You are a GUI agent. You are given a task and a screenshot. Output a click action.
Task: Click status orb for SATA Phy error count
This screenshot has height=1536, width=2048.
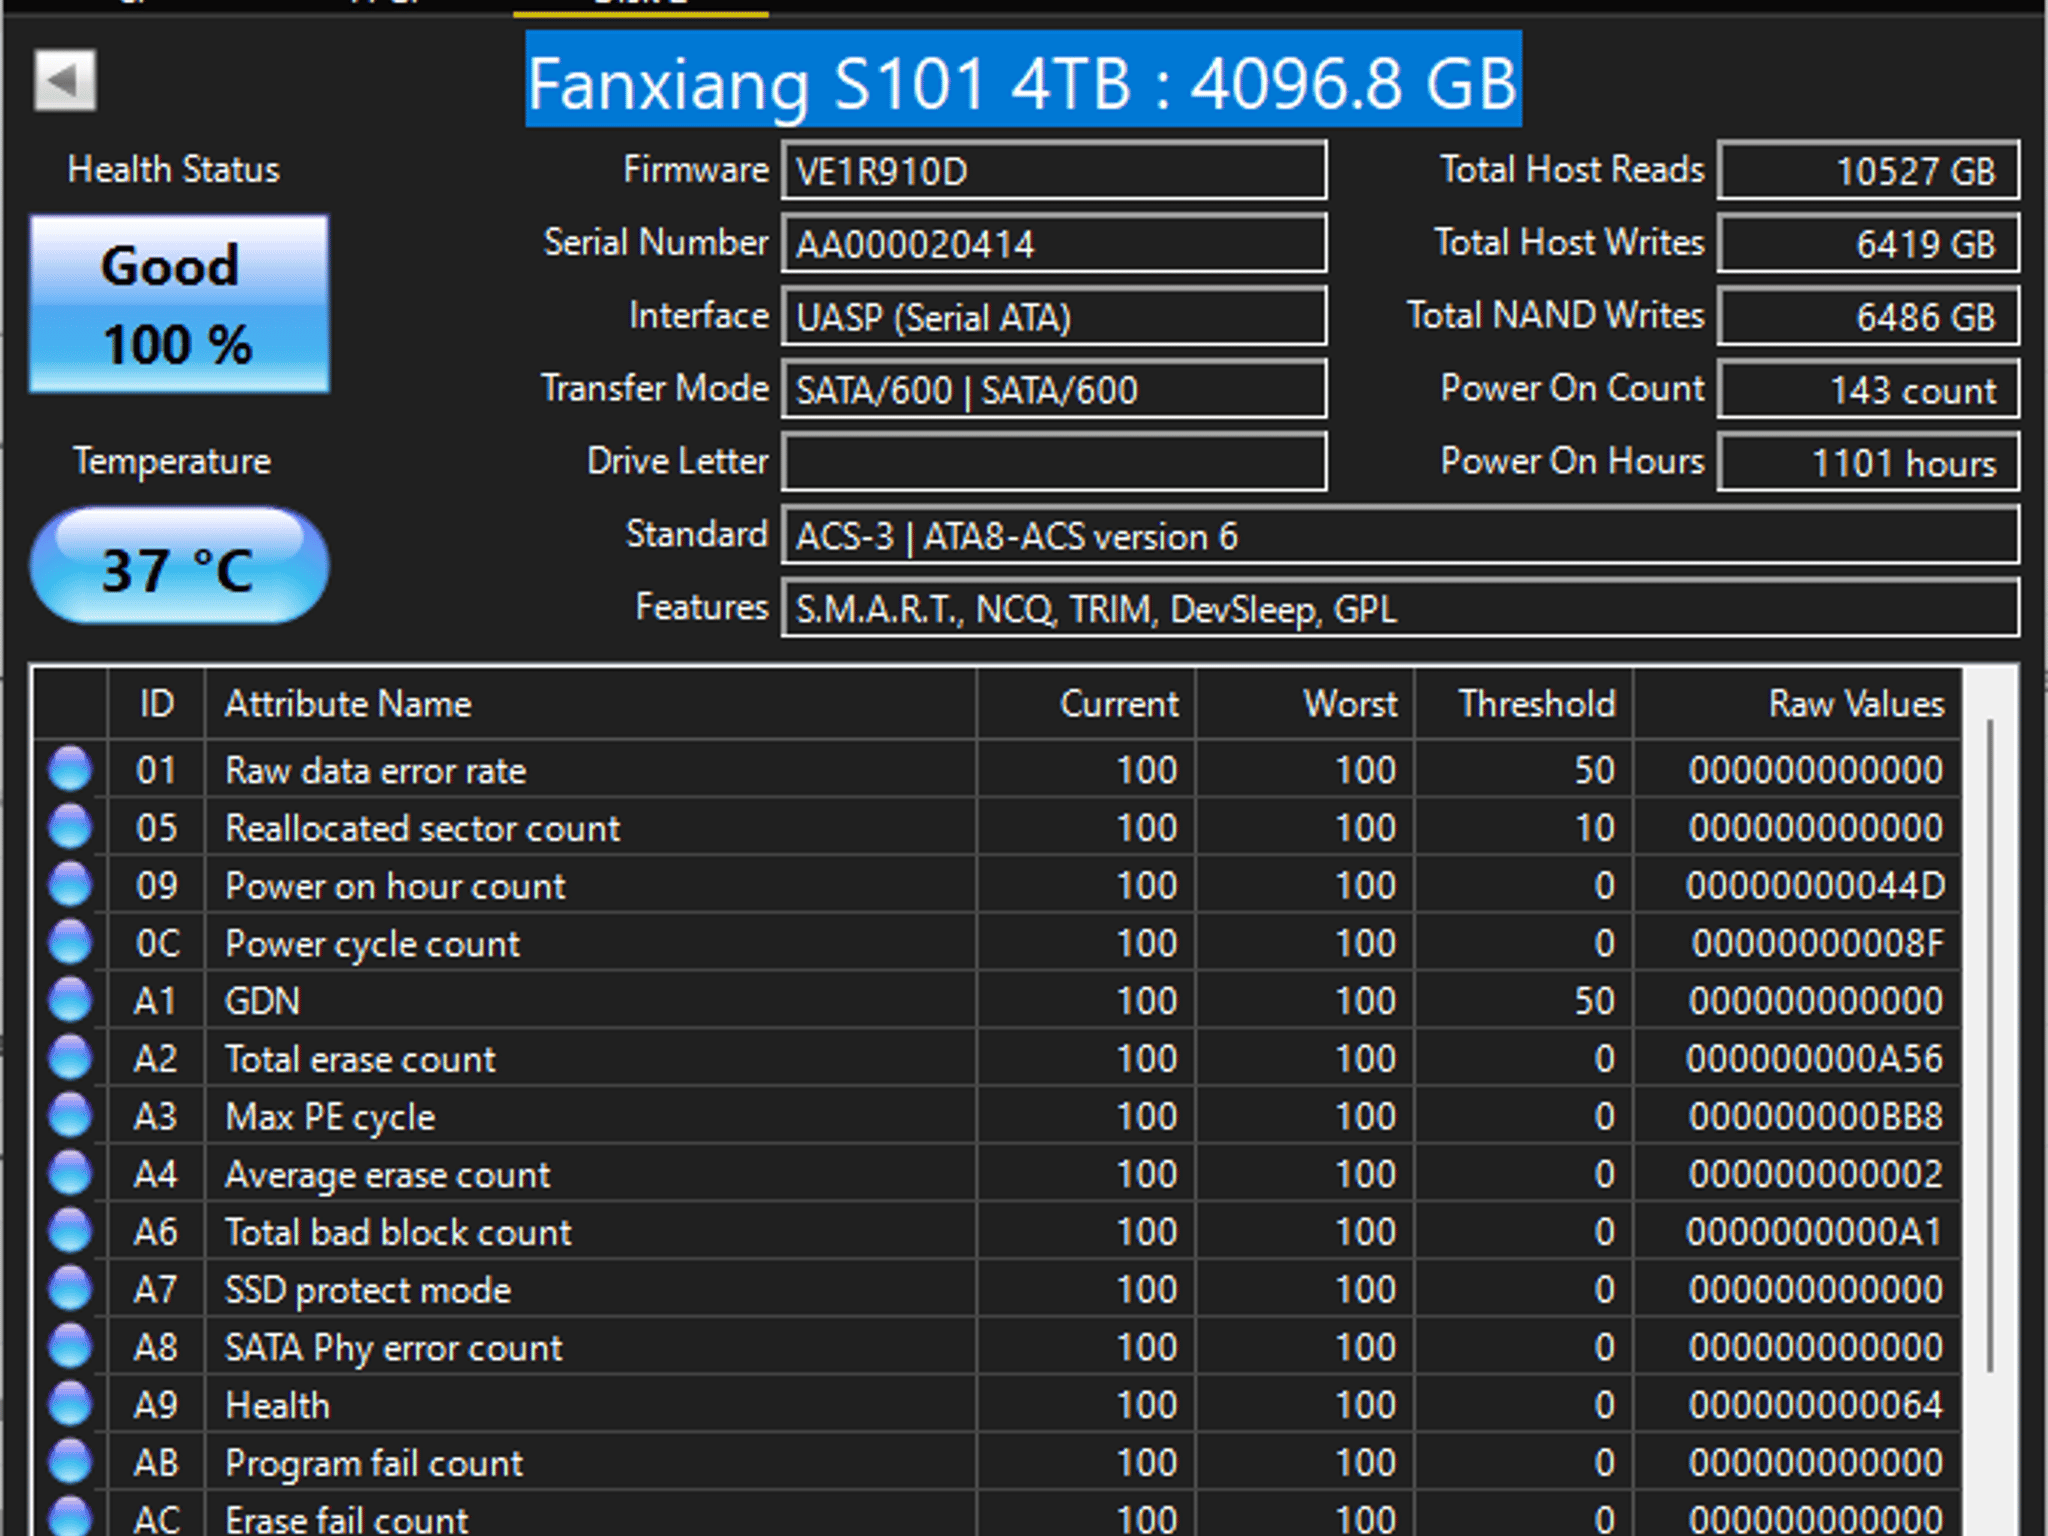click(70, 1347)
